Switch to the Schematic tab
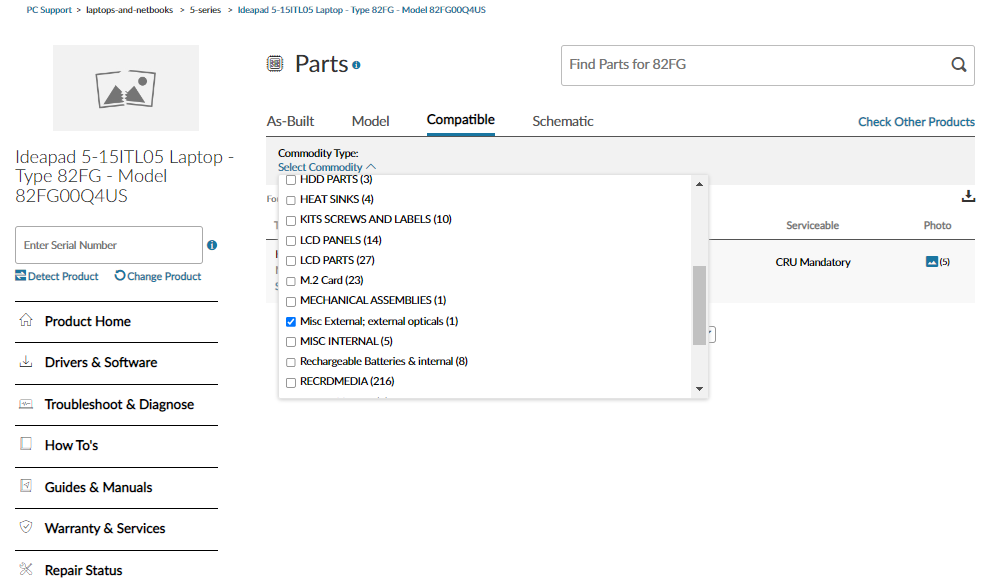 click(563, 121)
